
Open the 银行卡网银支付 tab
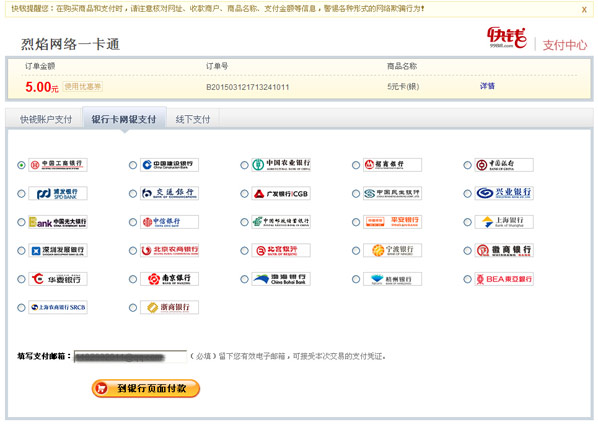tap(124, 119)
